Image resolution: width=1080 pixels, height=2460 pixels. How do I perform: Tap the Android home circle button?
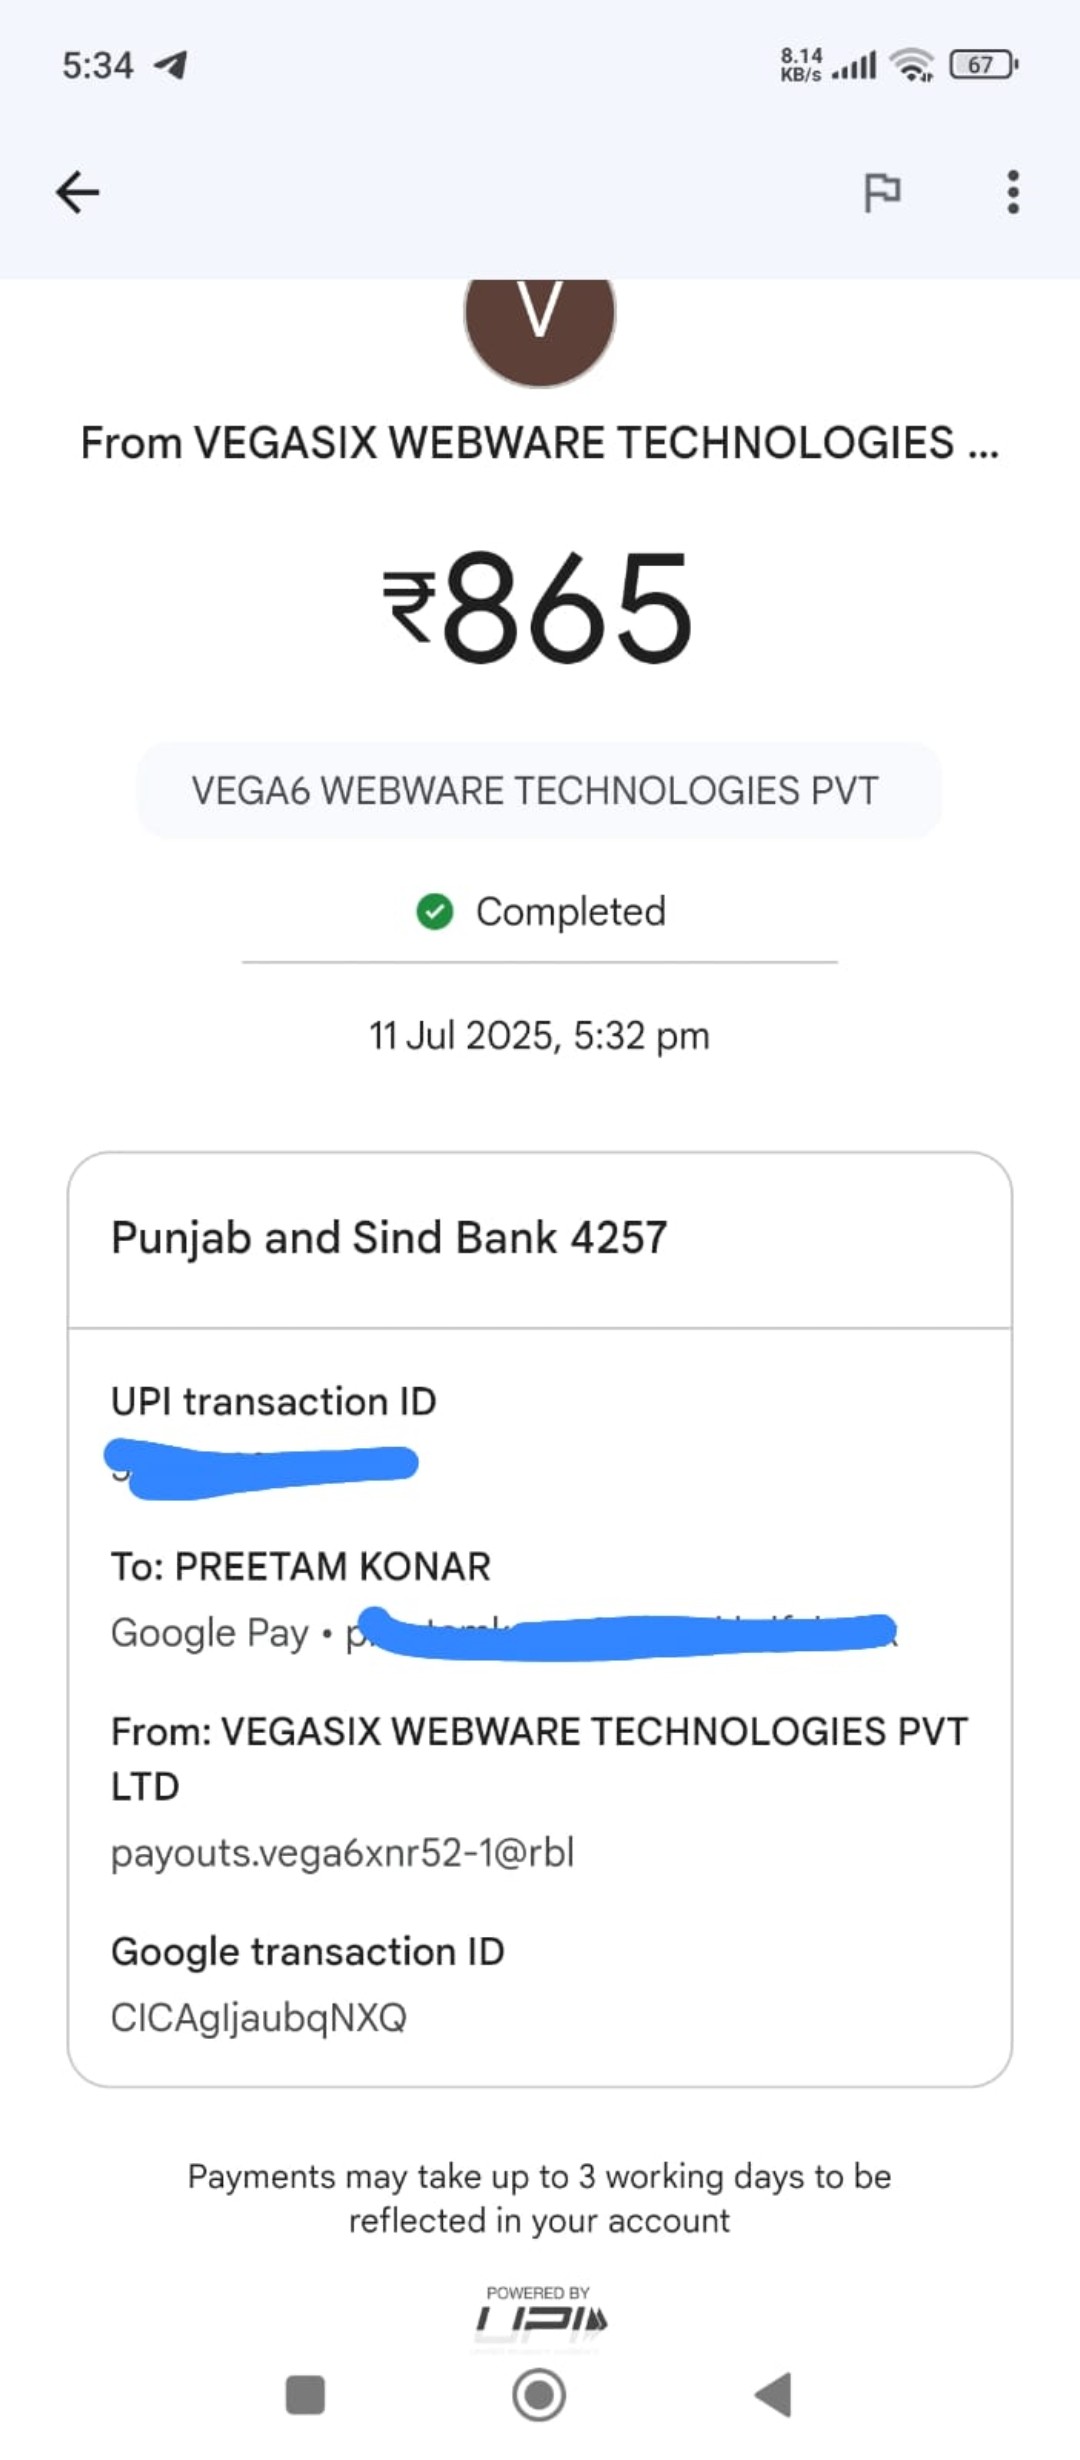click(539, 2395)
